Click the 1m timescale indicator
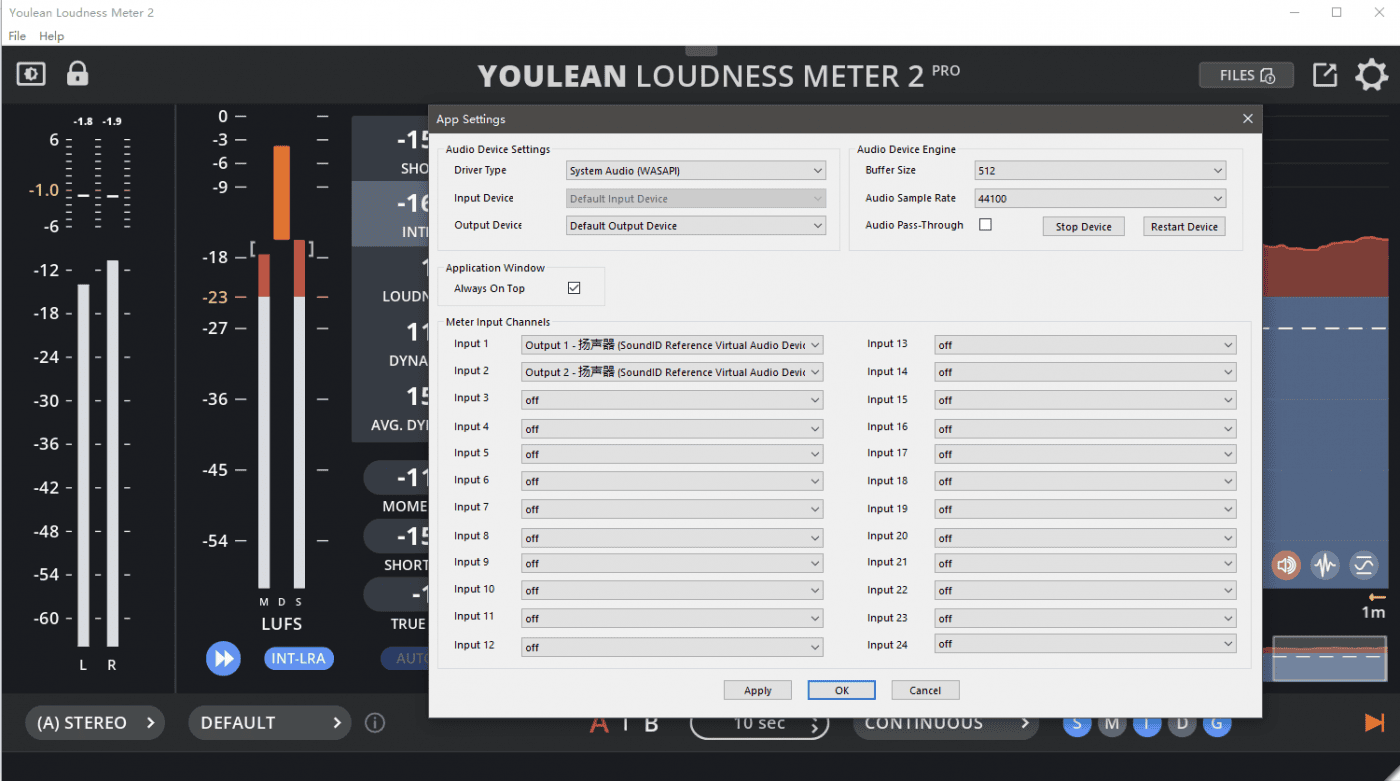This screenshot has width=1400, height=781. click(x=1374, y=612)
